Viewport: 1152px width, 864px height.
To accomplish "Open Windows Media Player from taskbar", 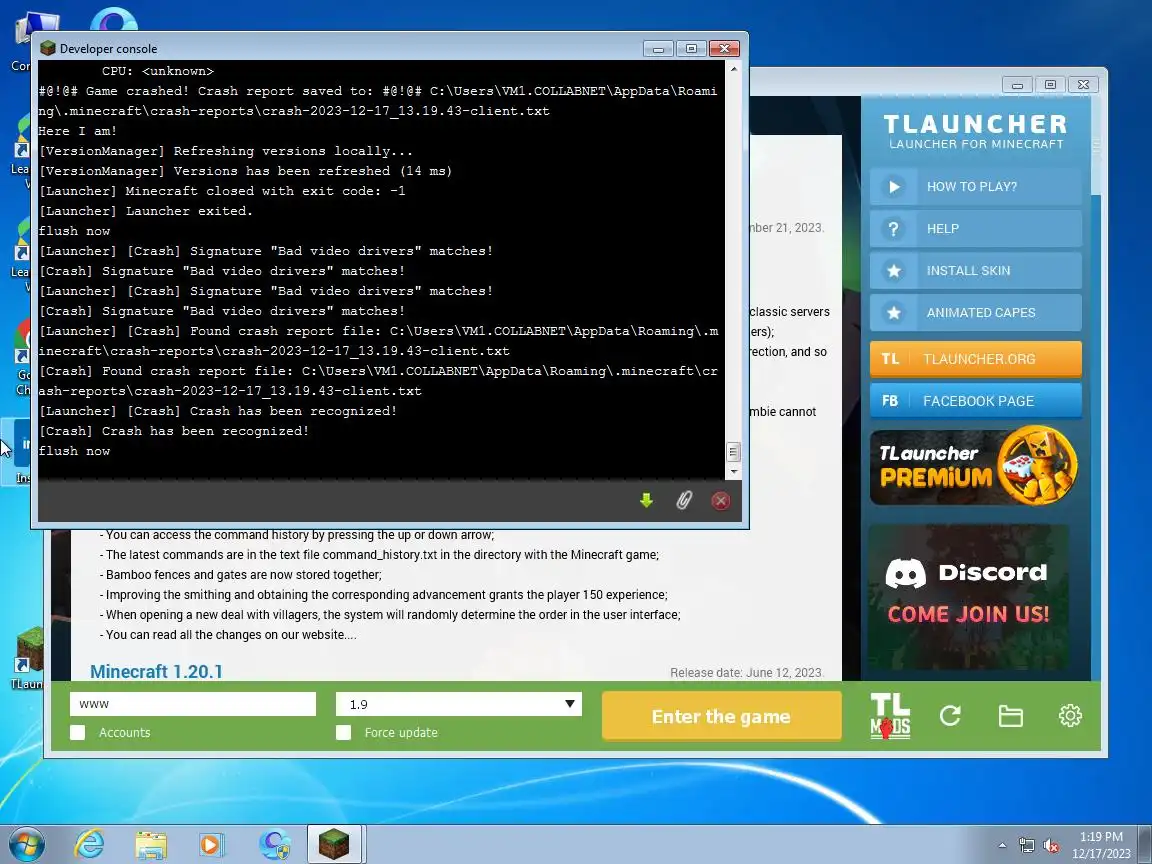I will point(212,845).
